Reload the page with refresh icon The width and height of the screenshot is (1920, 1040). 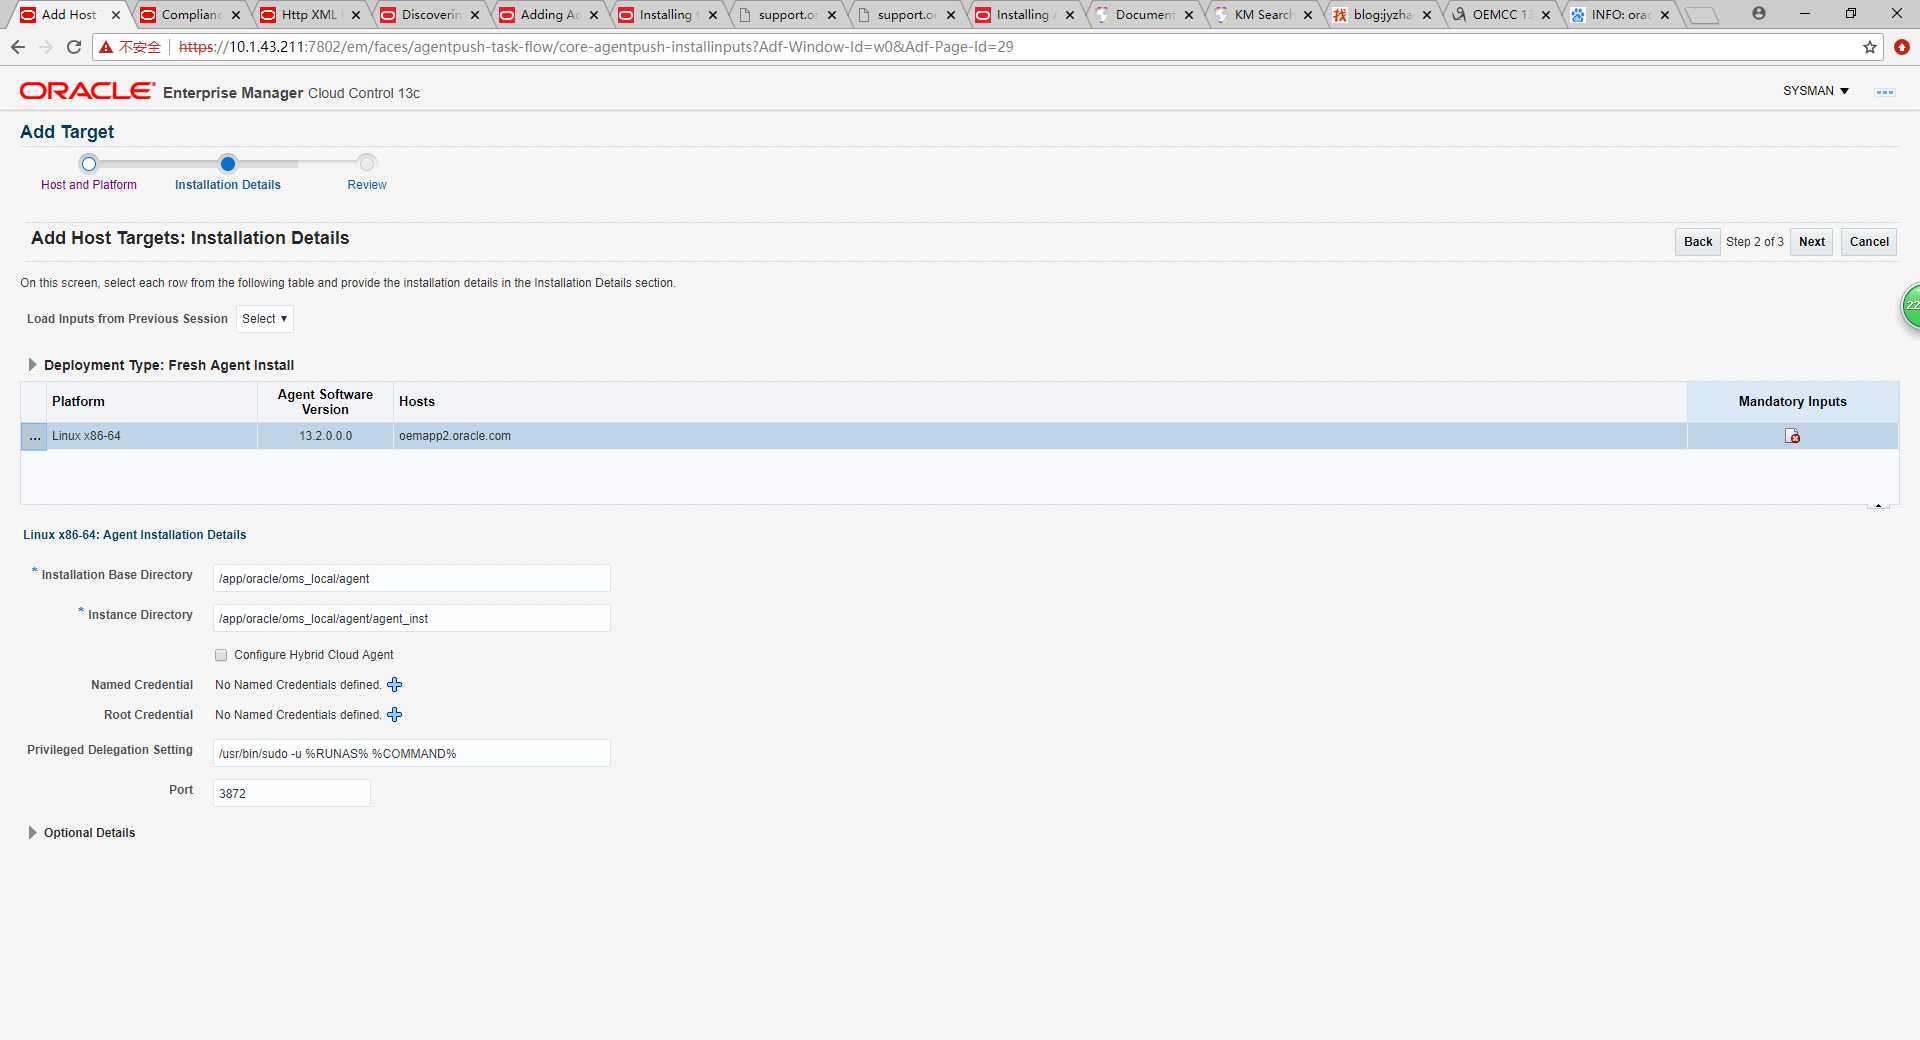point(74,47)
